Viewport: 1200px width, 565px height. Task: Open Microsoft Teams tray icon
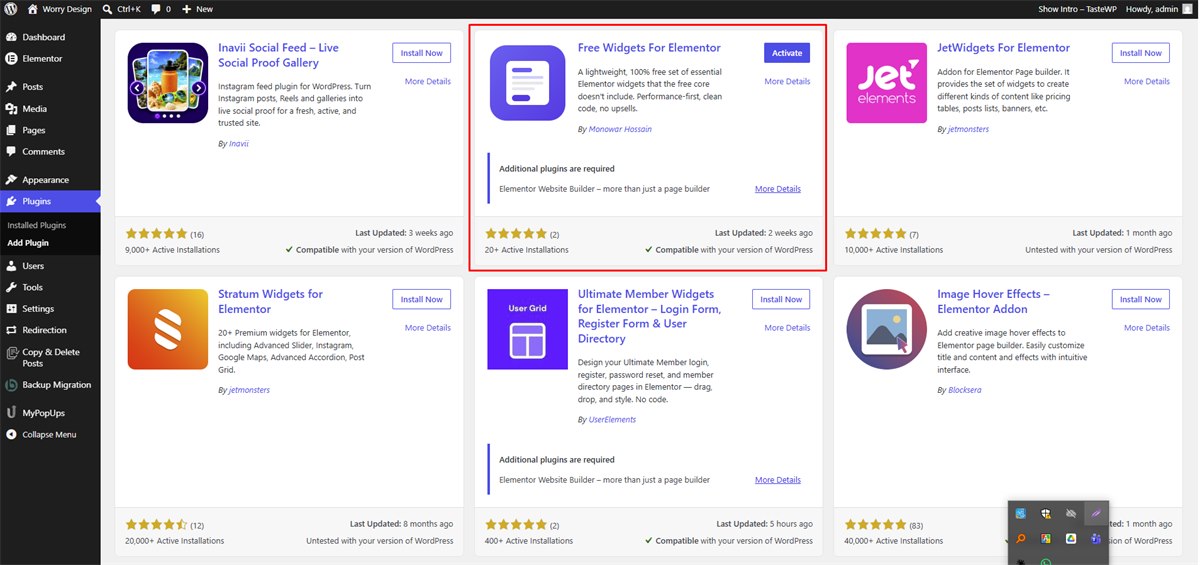point(1096,539)
